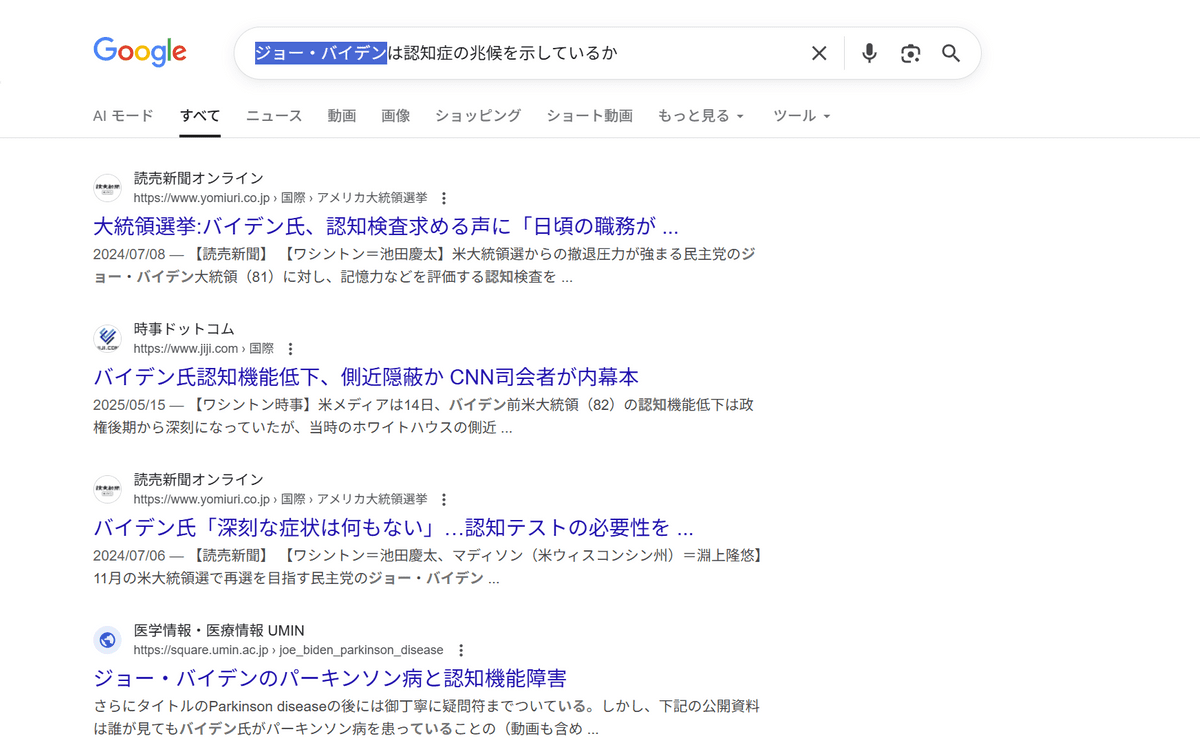This screenshot has width=1200, height=747.
Task: Open three-dot menu for third 読売新聞 result
Action: click(445, 499)
